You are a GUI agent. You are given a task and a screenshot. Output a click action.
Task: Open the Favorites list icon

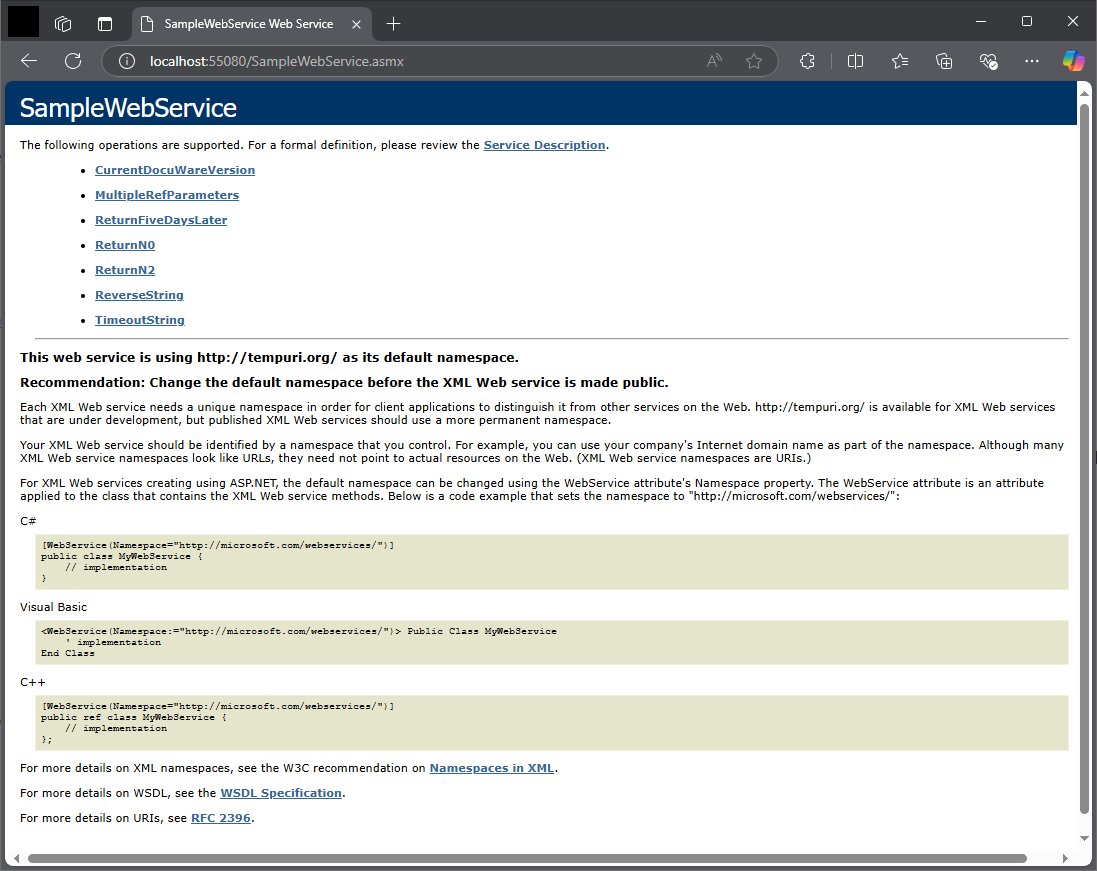coord(900,62)
